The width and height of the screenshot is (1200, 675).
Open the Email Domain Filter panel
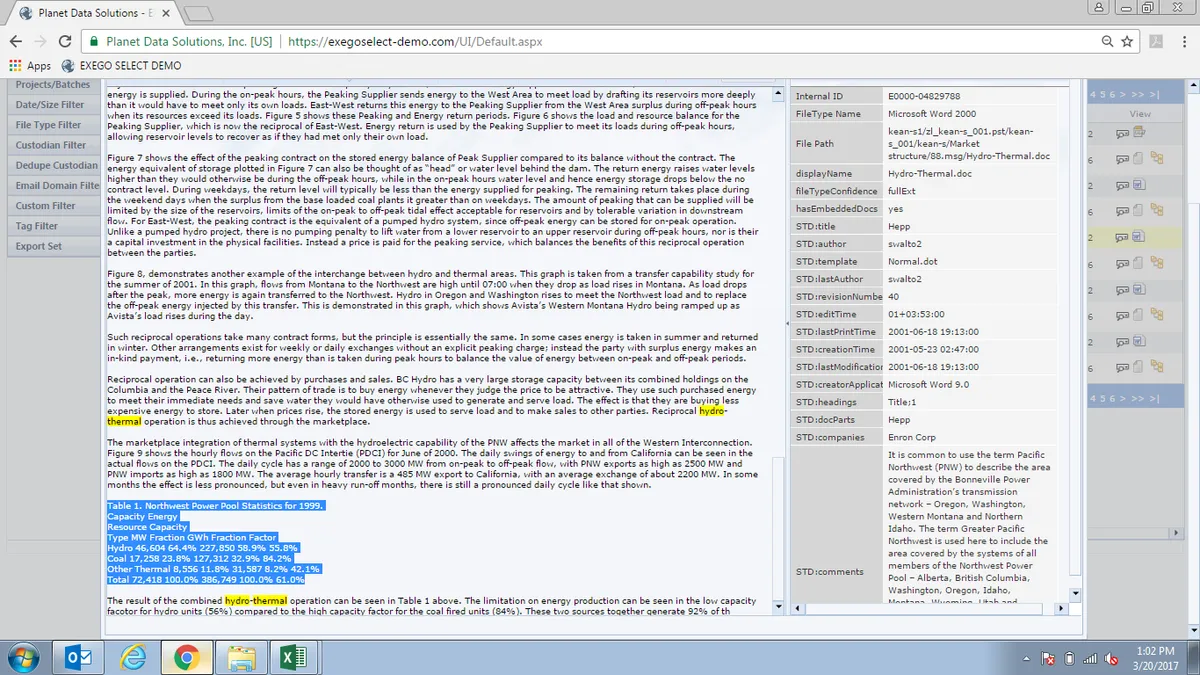coord(52,186)
